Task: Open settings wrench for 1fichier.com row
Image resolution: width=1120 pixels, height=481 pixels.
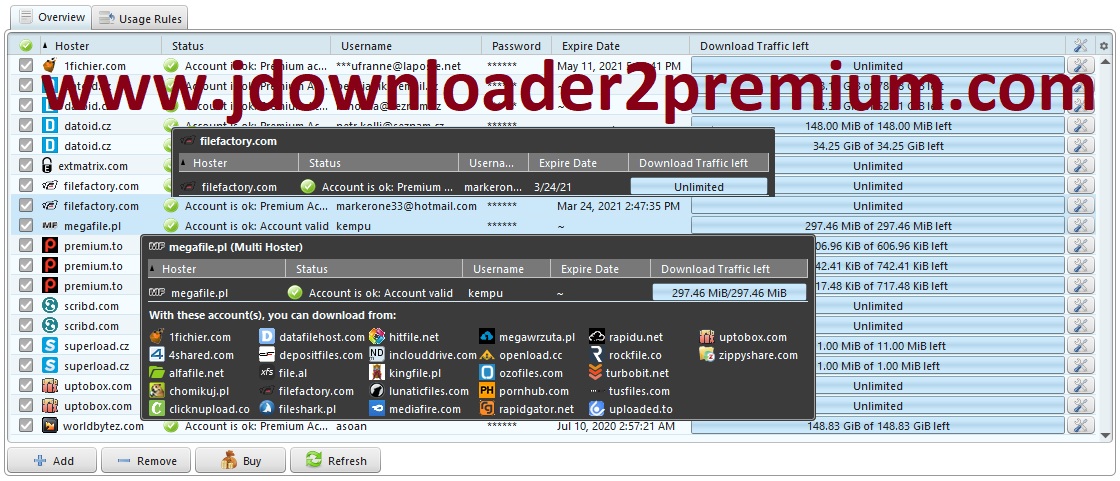Action: click(1080, 66)
